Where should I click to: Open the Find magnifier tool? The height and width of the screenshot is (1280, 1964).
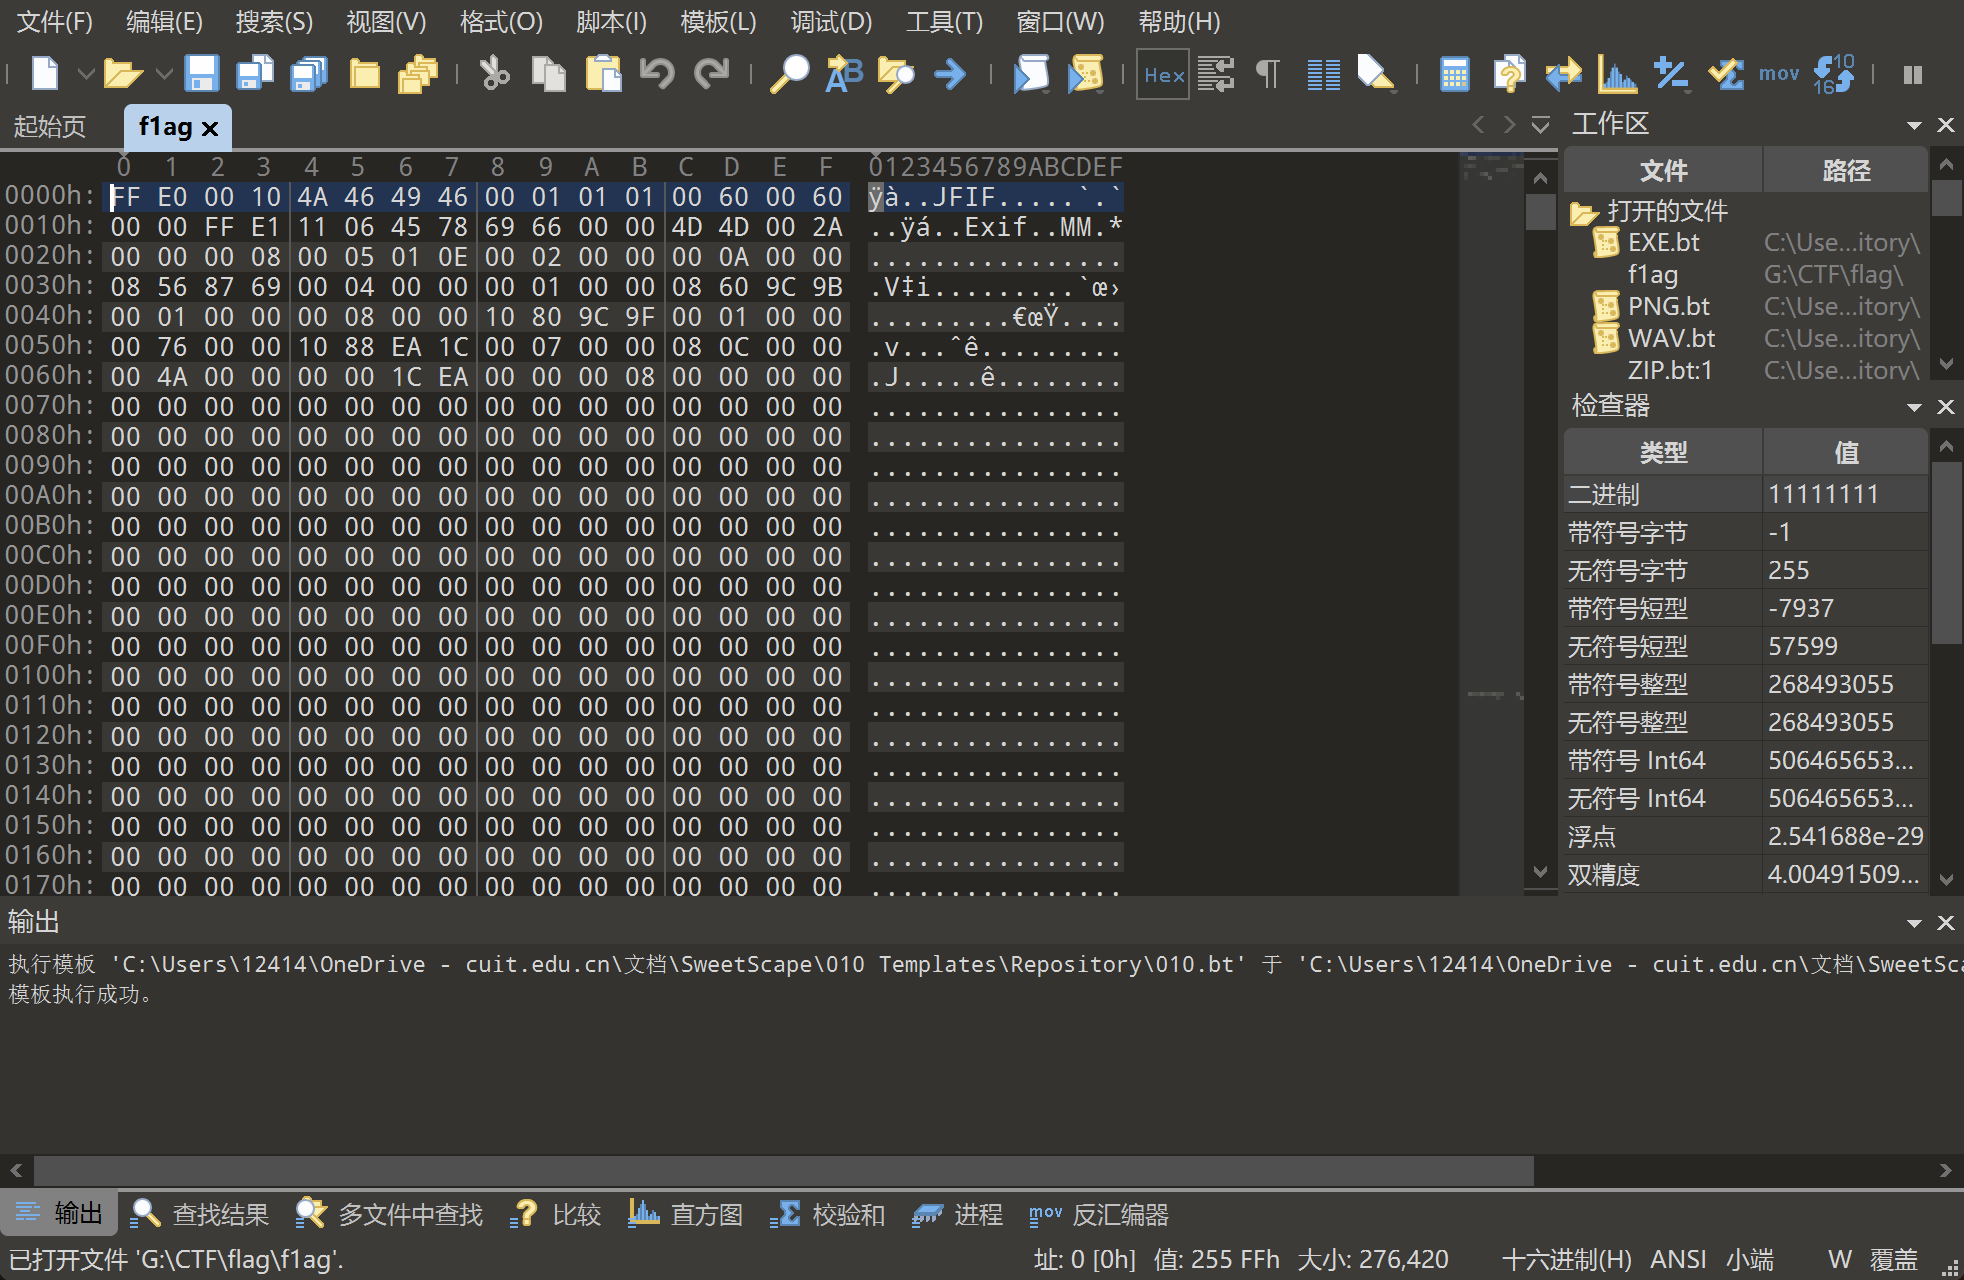click(789, 74)
